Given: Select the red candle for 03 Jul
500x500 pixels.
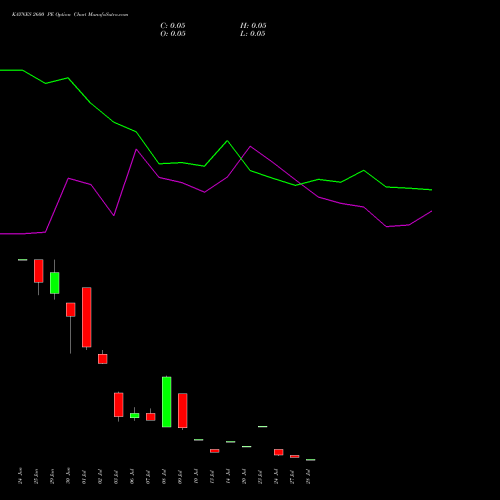Looking at the screenshot, I should [119, 405].
